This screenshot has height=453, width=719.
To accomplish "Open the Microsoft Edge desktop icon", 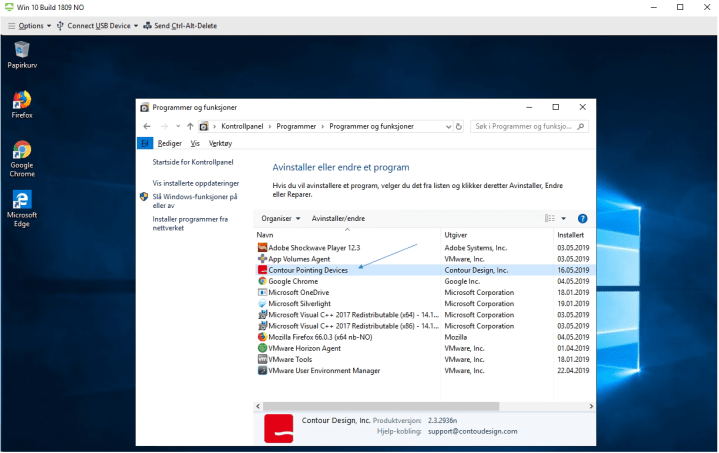I will tap(21, 202).
